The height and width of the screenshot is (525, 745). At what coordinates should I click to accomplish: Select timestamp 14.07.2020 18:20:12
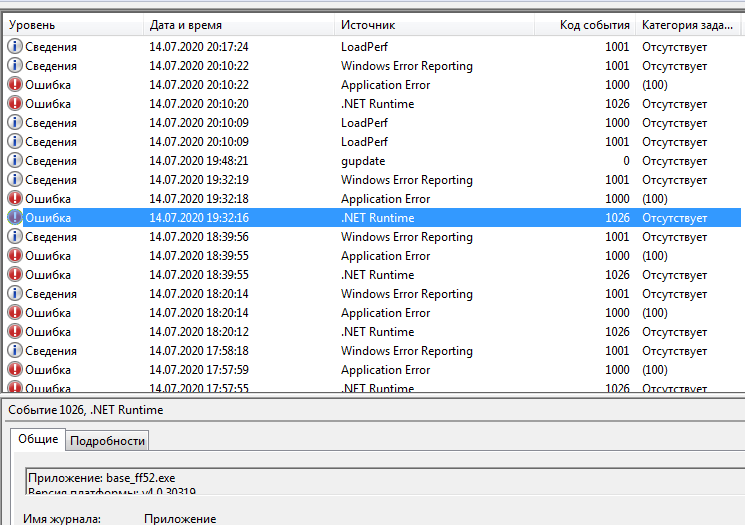pos(199,332)
